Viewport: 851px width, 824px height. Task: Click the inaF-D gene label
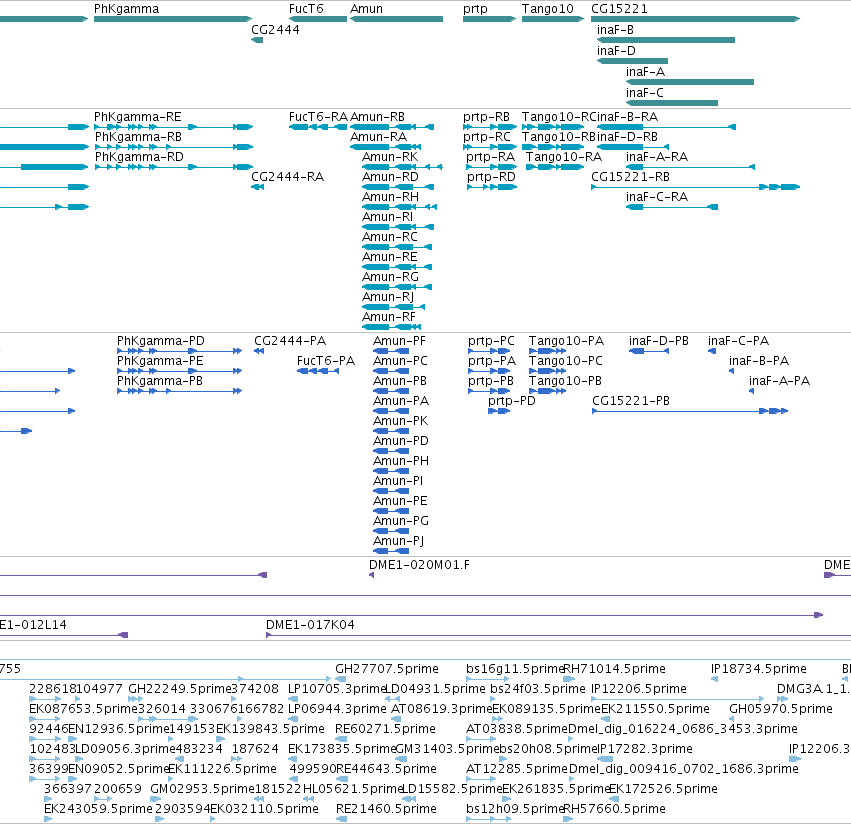pos(616,51)
